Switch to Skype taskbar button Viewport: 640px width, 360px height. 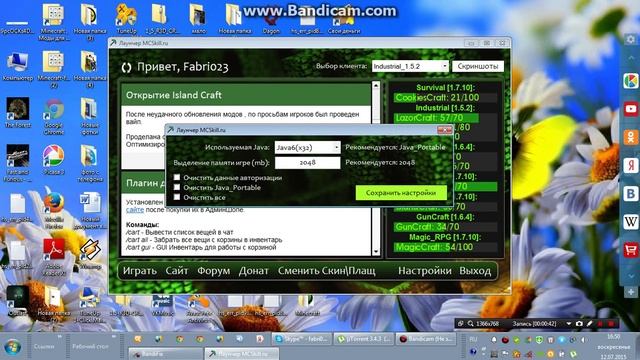[302, 339]
